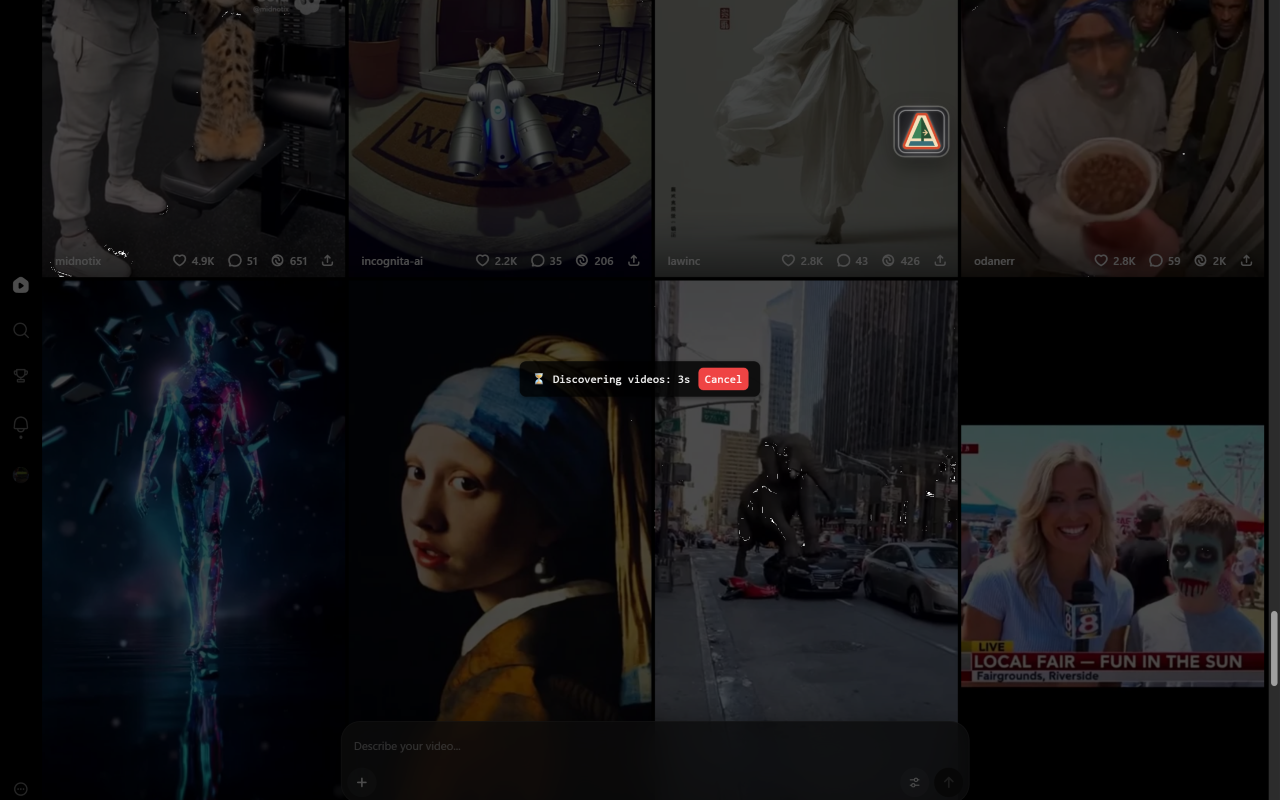The image size is (1280, 800).
Task: Open the video feed from the sidebar
Action: click(x=20, y=285)
